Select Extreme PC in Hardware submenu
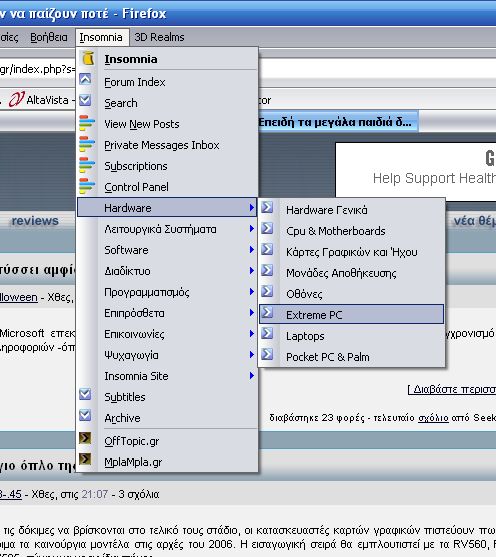The width and height of the screenshot is (496, 557). click(351, 314)
